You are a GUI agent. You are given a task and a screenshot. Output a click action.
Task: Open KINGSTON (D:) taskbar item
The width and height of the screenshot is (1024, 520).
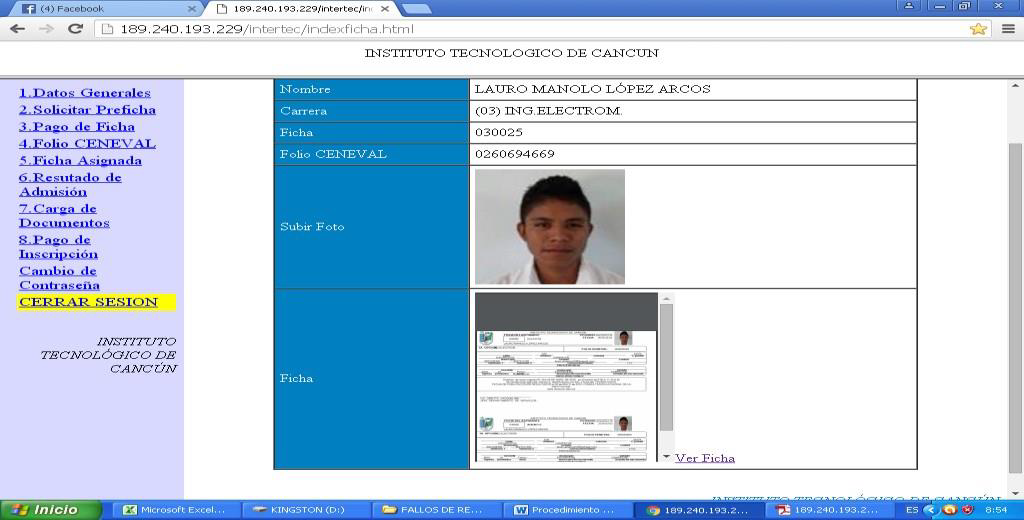coord(305,510)
